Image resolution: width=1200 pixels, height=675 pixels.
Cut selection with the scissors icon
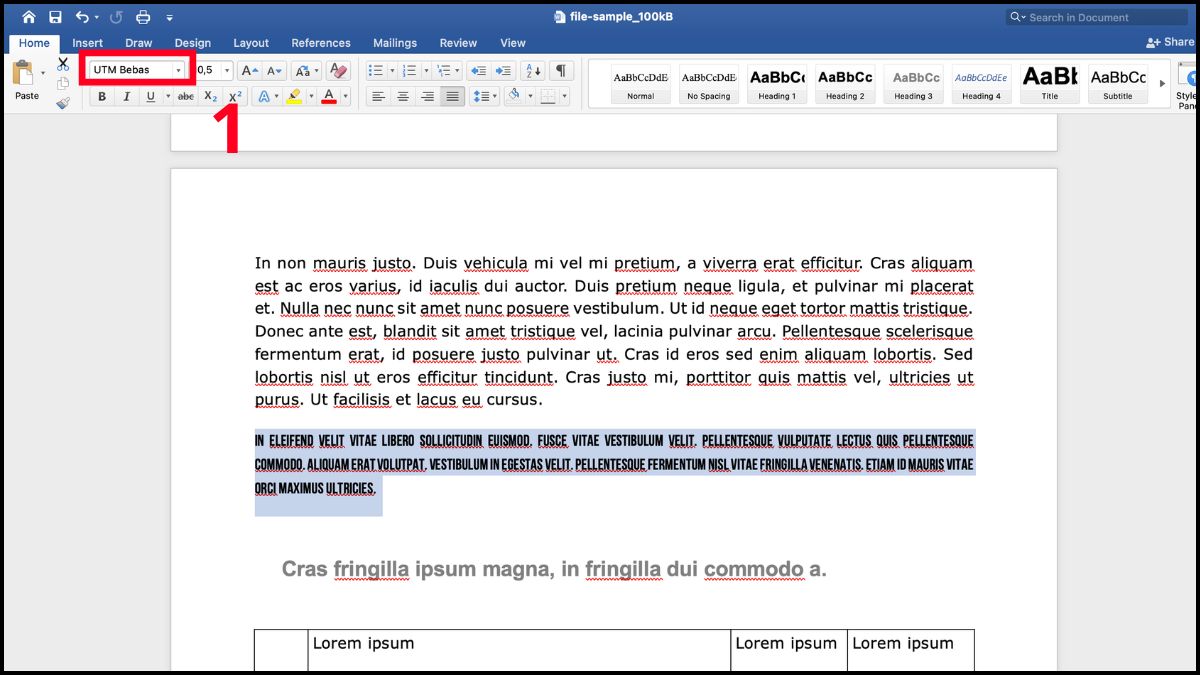[63, 64]
